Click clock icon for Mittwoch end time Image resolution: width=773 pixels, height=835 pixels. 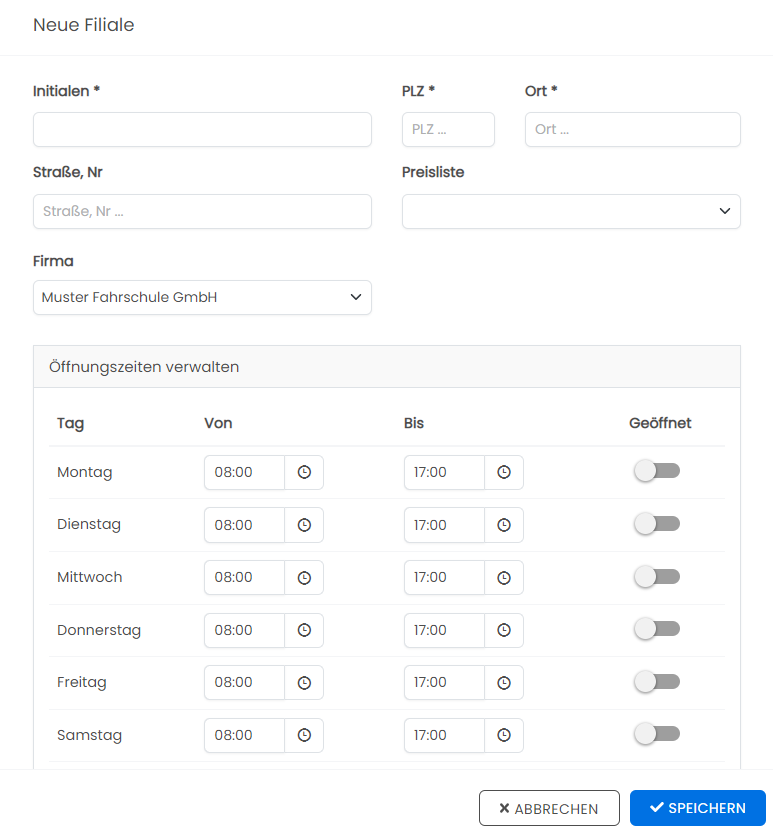click(504, 578)
